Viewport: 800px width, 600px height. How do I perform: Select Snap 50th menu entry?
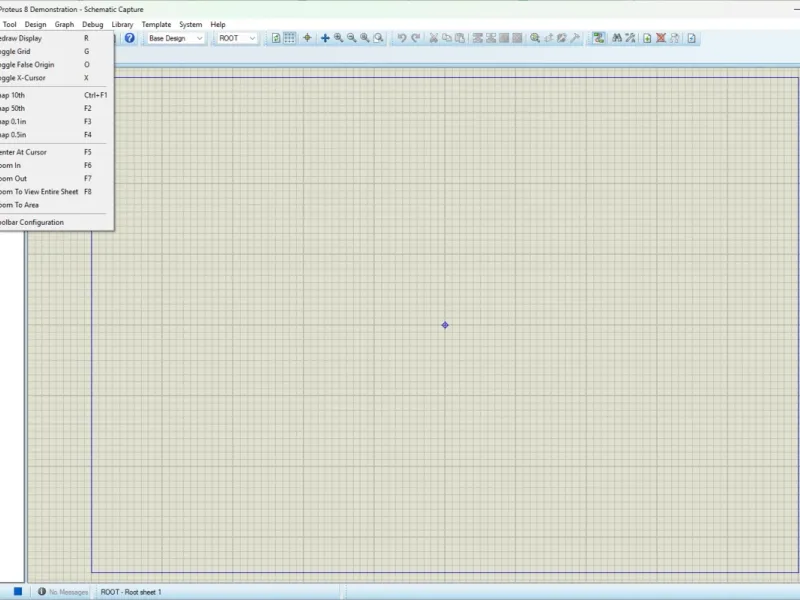[x=55, y=109]
